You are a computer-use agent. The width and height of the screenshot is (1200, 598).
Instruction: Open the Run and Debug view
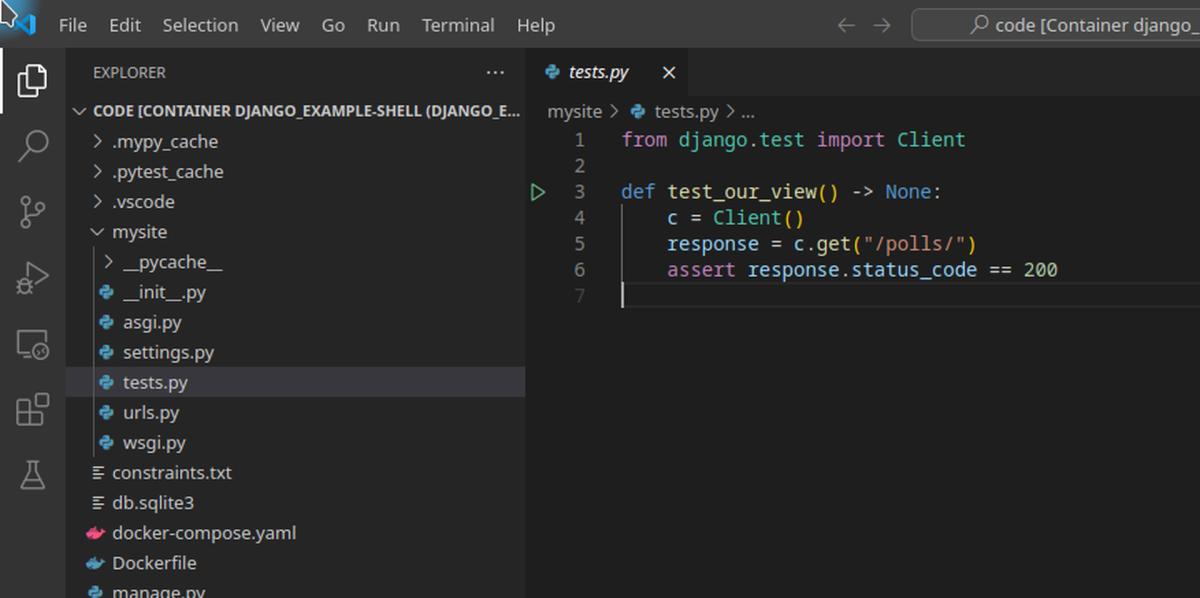(x=31, y=279)
